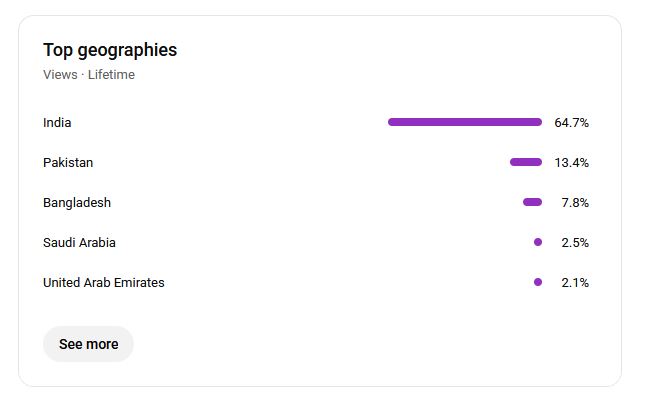Click Saudi Arabia's purple dot indicator
This screenshot has width=645, height=405.
(538, 242)
